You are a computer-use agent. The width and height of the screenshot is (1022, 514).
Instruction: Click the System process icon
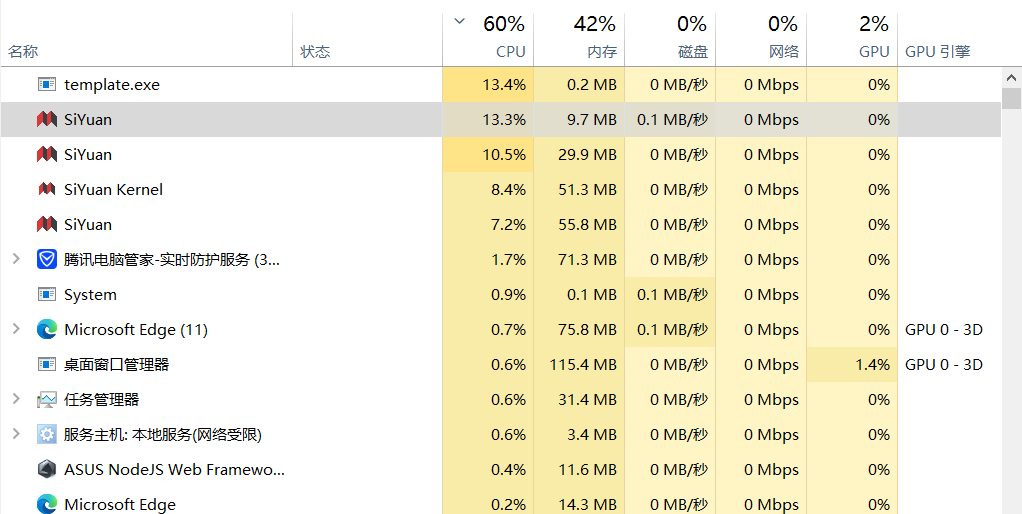[46, 295]
